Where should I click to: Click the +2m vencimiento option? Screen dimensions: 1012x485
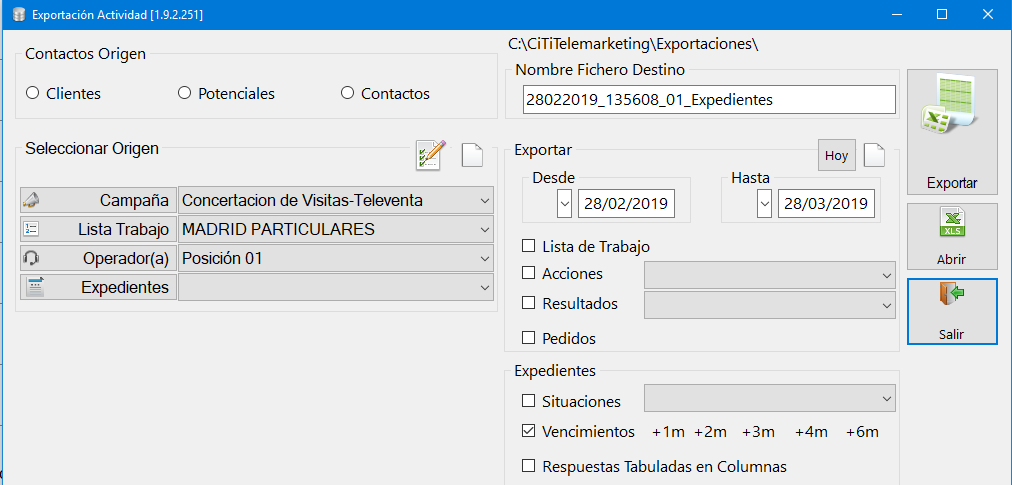(711, 432)
